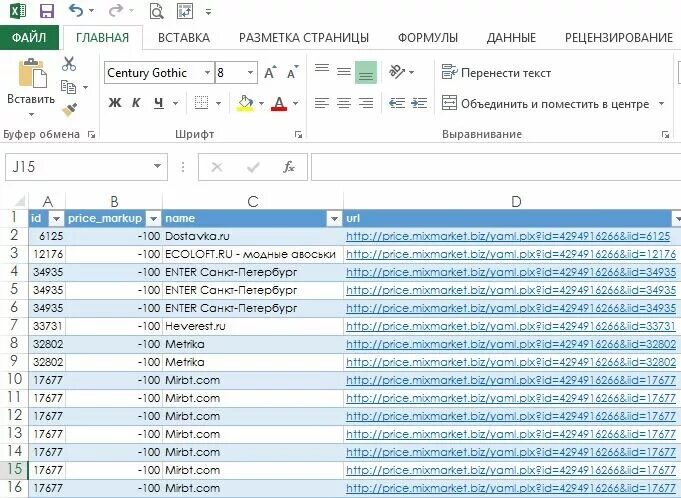Open the Century Gothic font name dropdown
The image size is (681, 498).
click(x=208, y=73)
